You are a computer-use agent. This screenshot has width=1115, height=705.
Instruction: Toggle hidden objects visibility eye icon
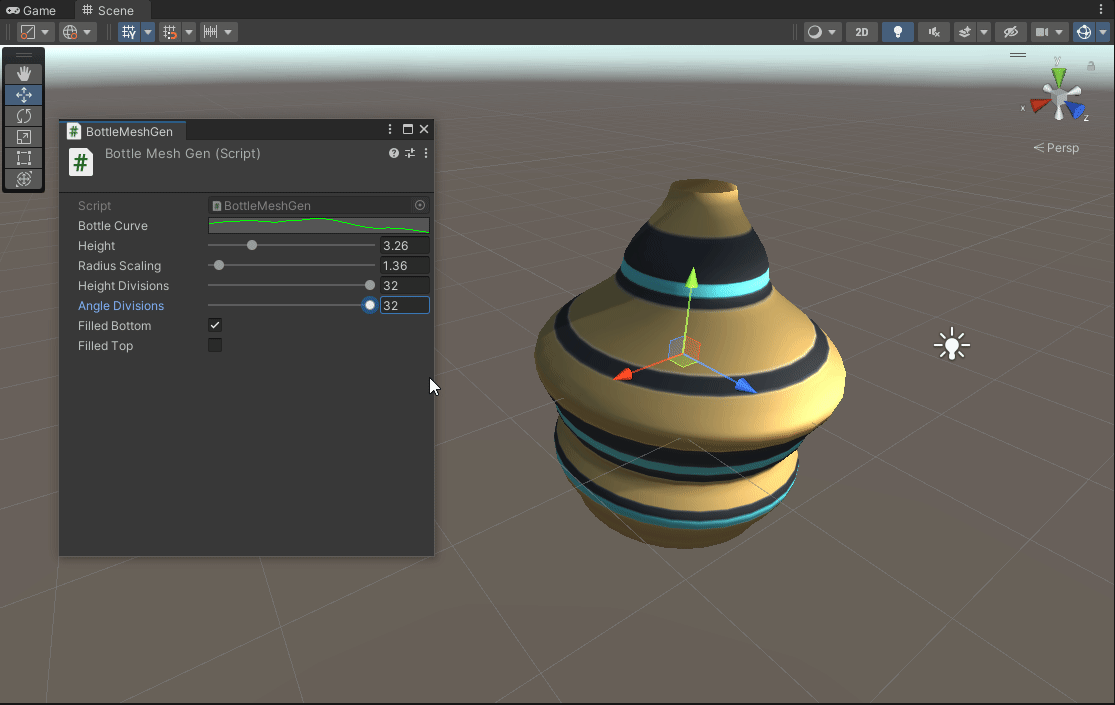point(1010,32)
